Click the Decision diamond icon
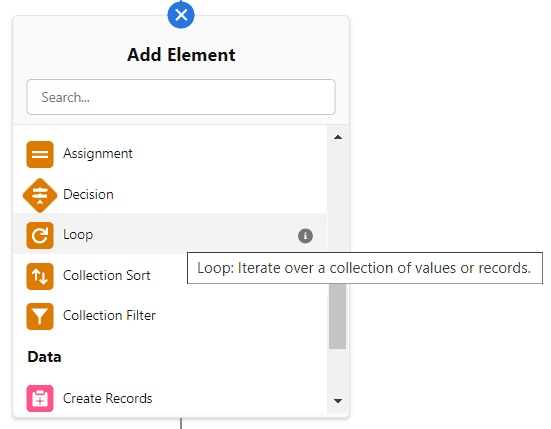Image resolution: width=551 pixels, height=429 pixels. coord(40,195)
